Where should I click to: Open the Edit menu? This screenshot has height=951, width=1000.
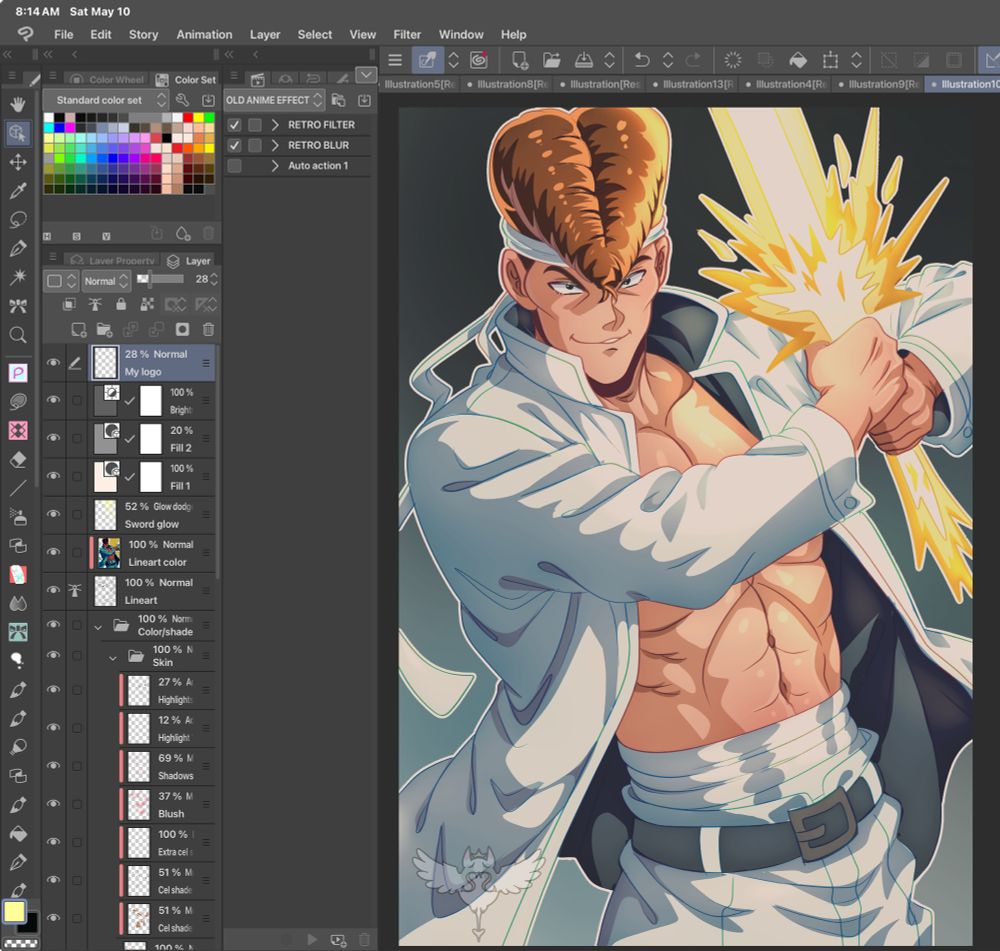[101, 34]
